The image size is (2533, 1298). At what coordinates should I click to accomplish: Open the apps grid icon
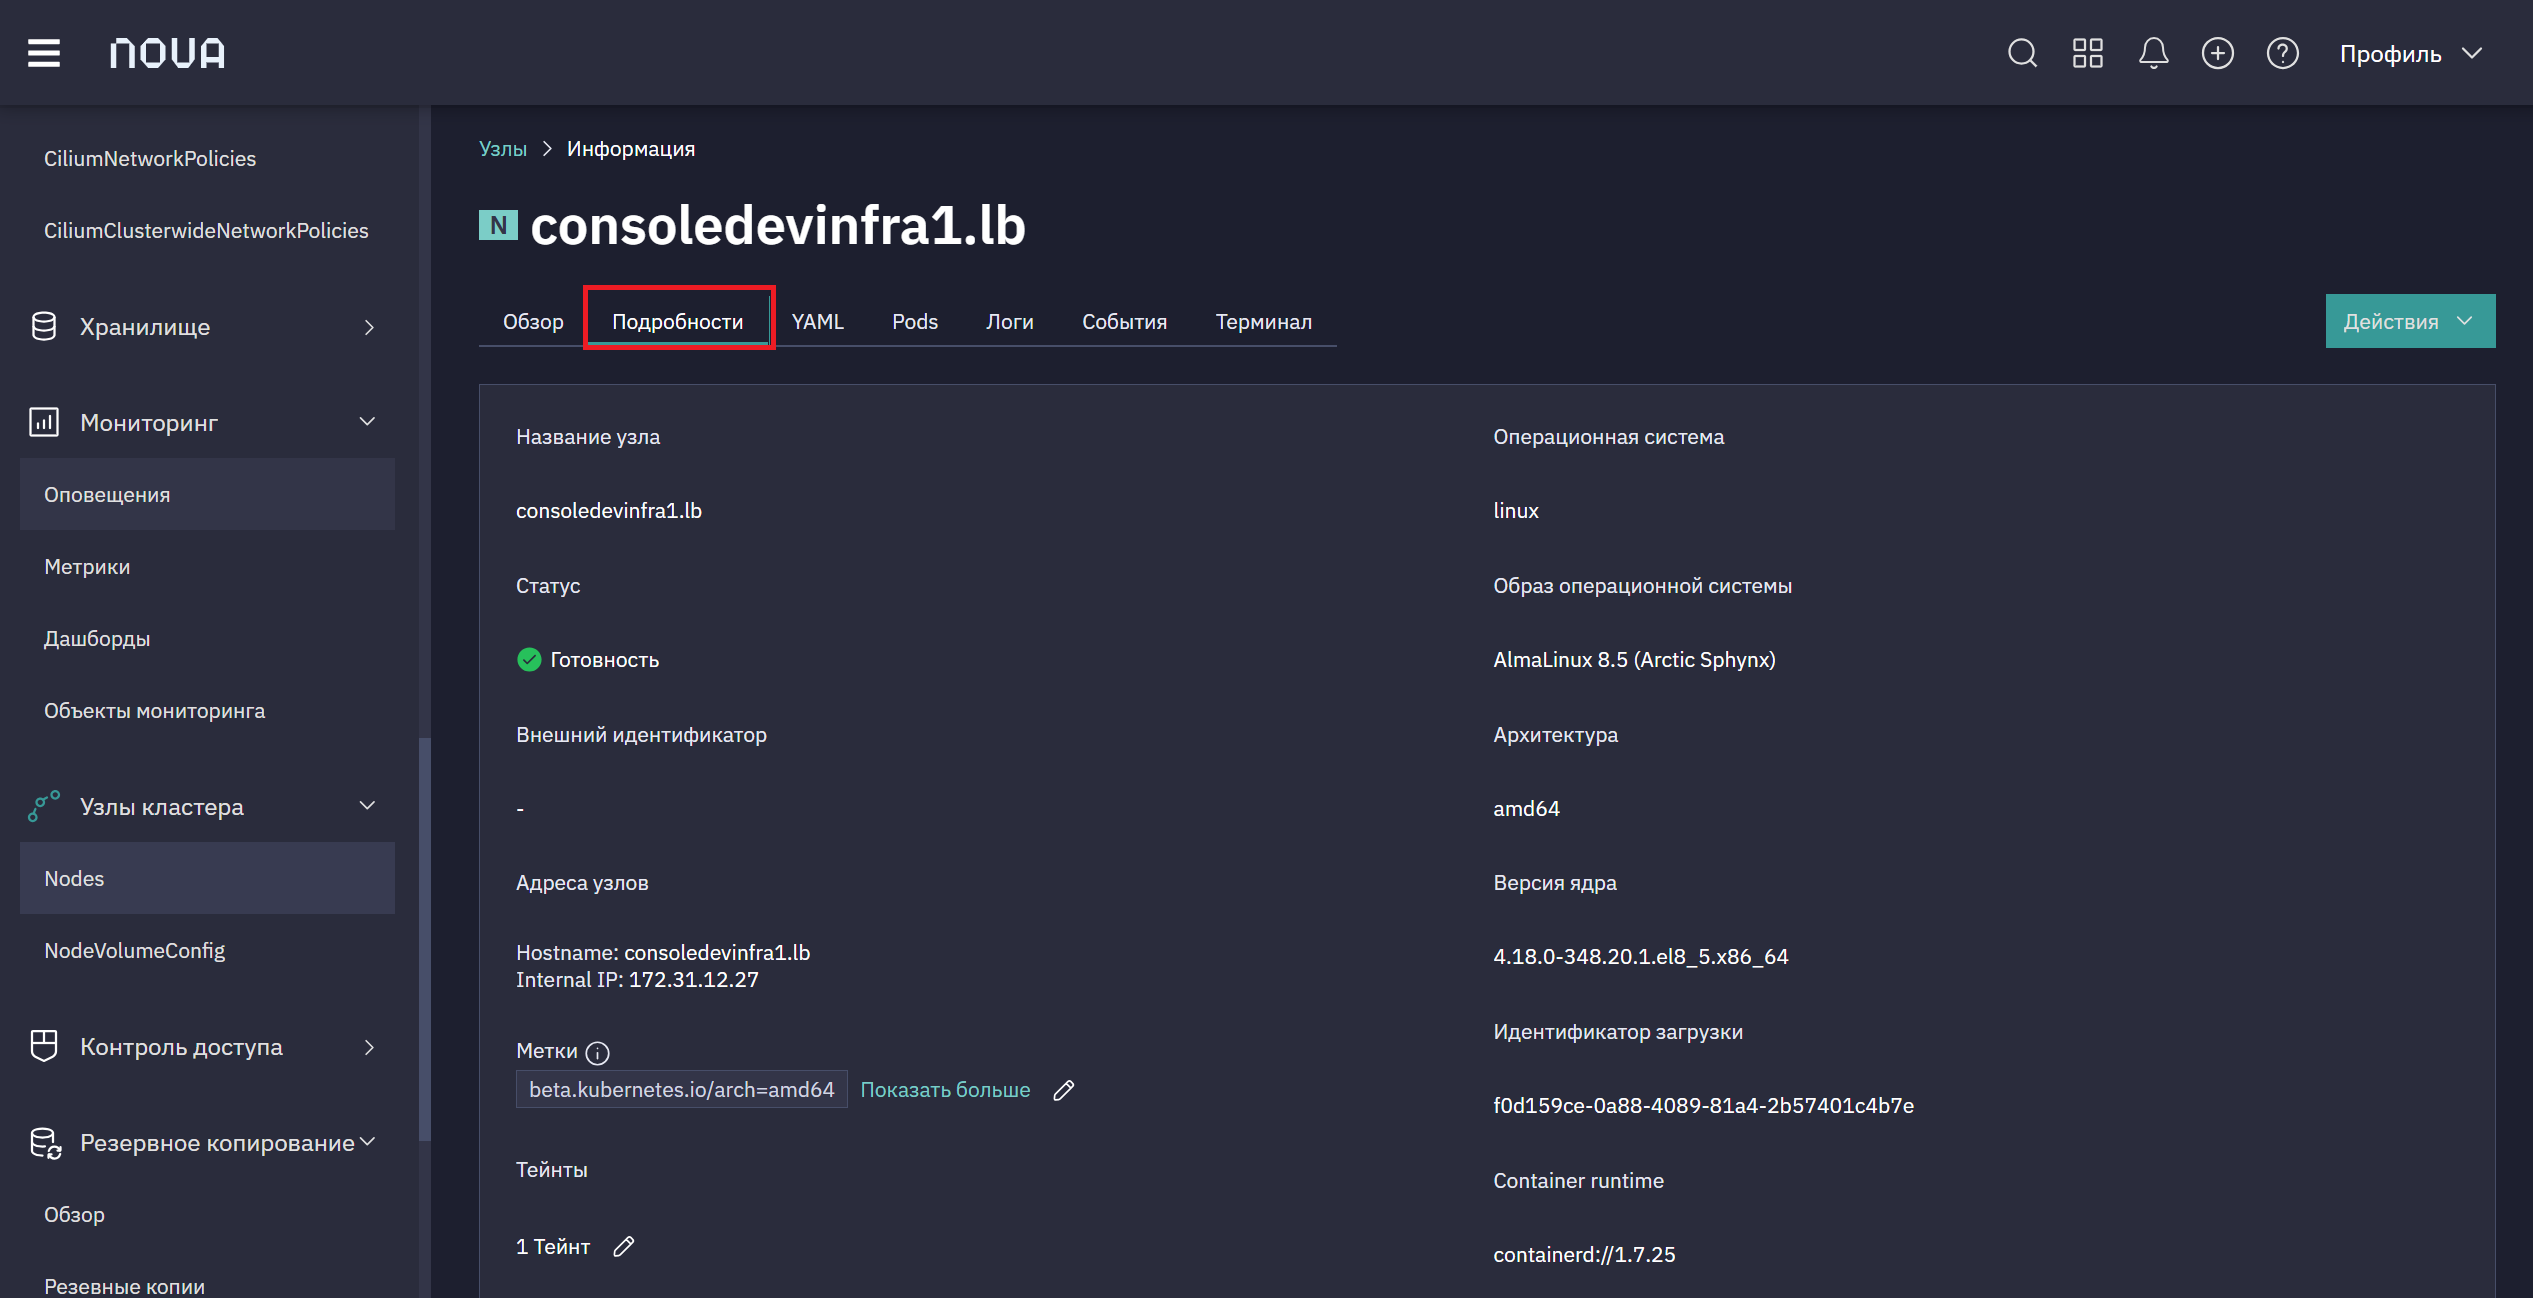tap(2088, 53)
